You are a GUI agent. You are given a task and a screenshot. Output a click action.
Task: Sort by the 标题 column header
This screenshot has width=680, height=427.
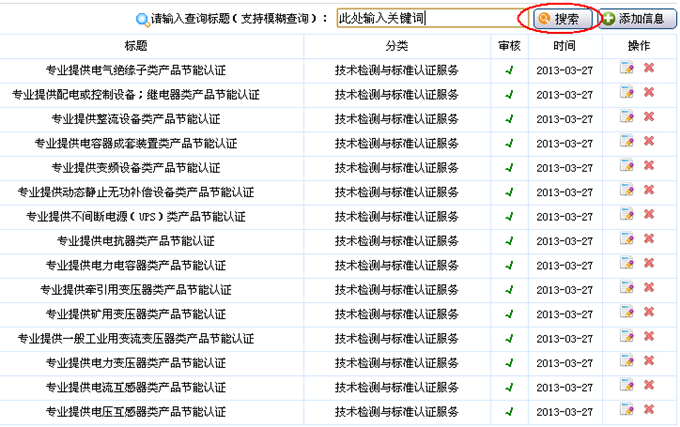coord(136,46)
